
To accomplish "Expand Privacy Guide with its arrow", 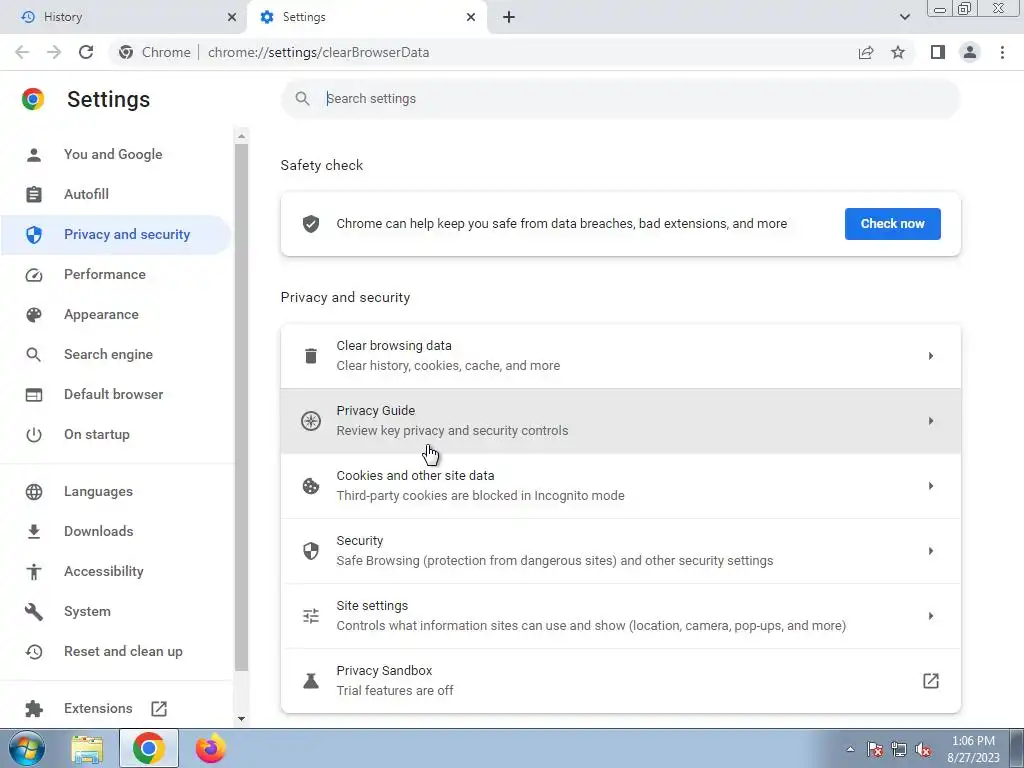I will tap(931, 421).
